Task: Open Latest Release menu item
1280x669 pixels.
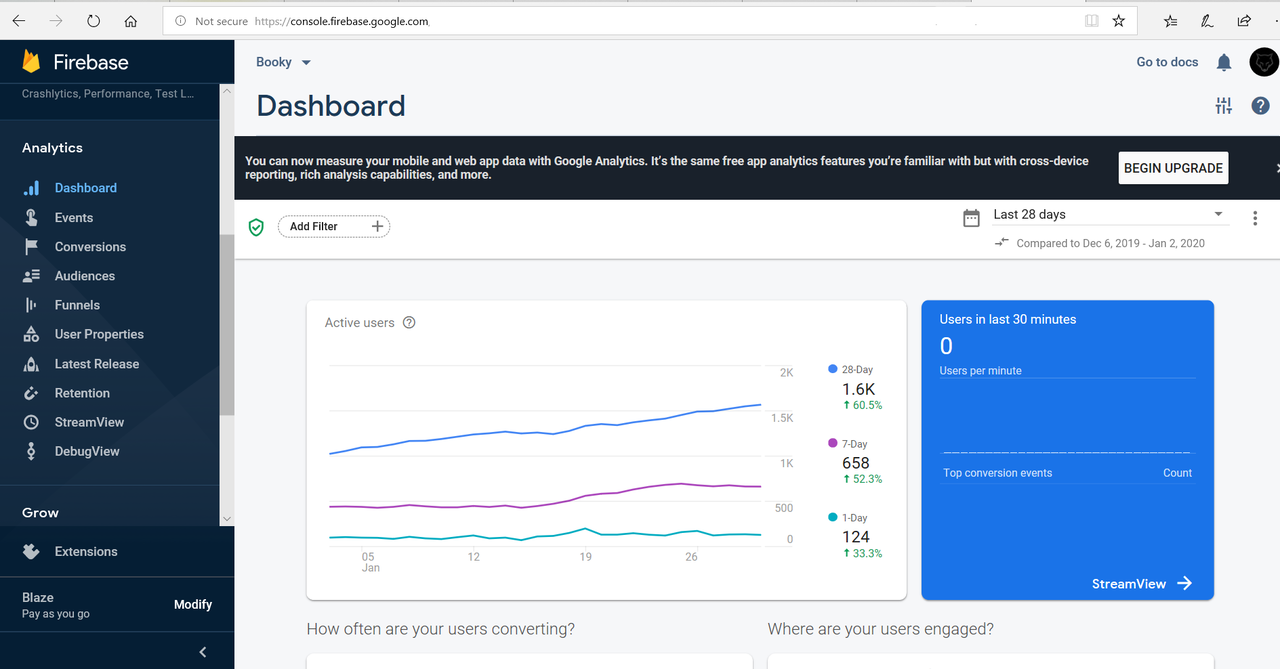Action: (x=97, y=364)
